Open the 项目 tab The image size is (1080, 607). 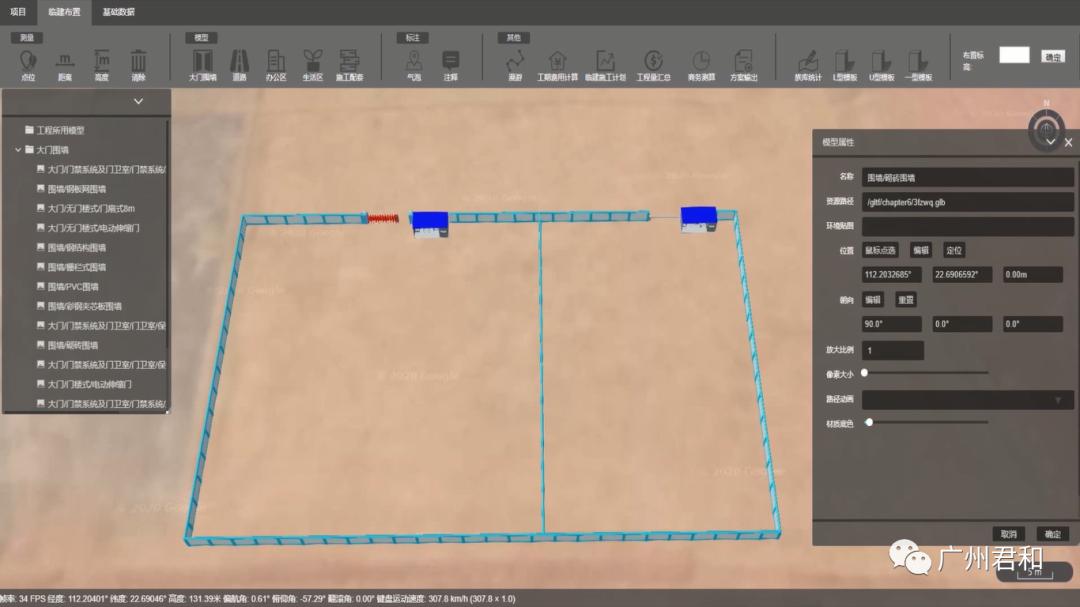(x=18, y=12)
